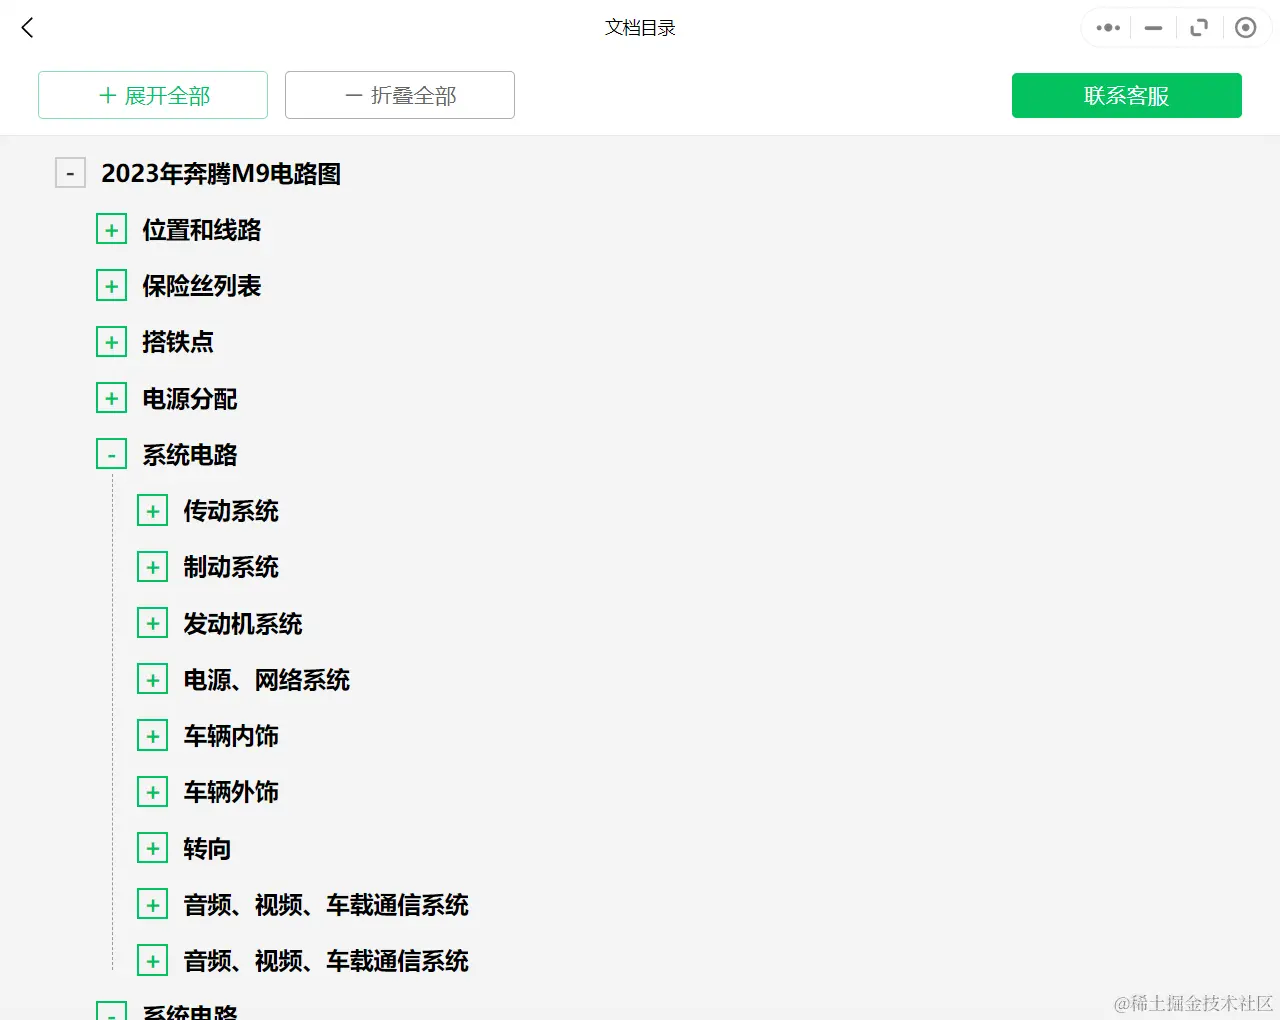Collapse the 2023年奔腾M9电路图 root node
Screen dimensions: 1280x1020
coord(70,172)
